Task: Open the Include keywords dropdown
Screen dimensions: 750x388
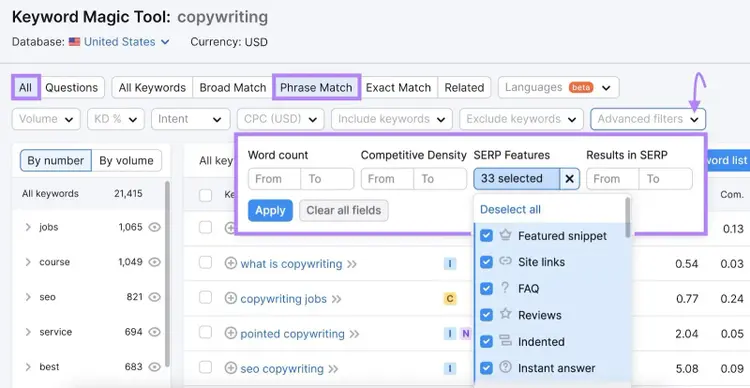Action: (392, 119)
